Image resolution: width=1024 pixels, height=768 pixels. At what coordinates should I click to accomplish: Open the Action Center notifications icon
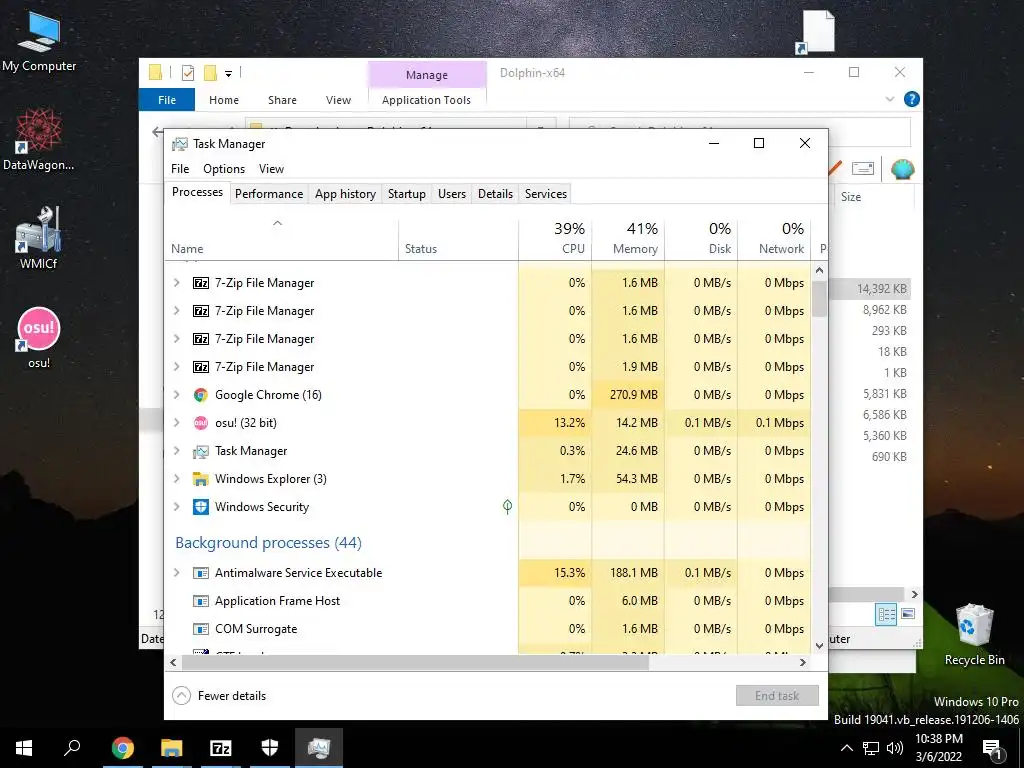992,748
